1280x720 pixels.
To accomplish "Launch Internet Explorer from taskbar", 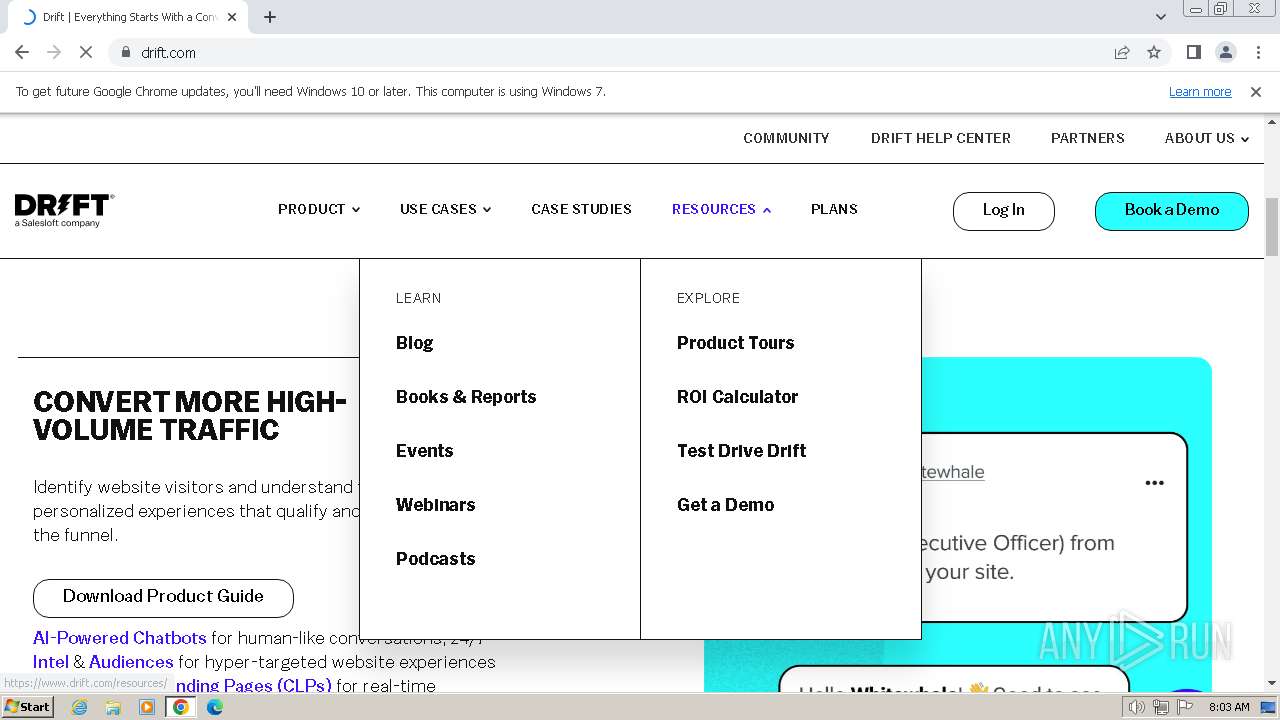I will [80, 707].
